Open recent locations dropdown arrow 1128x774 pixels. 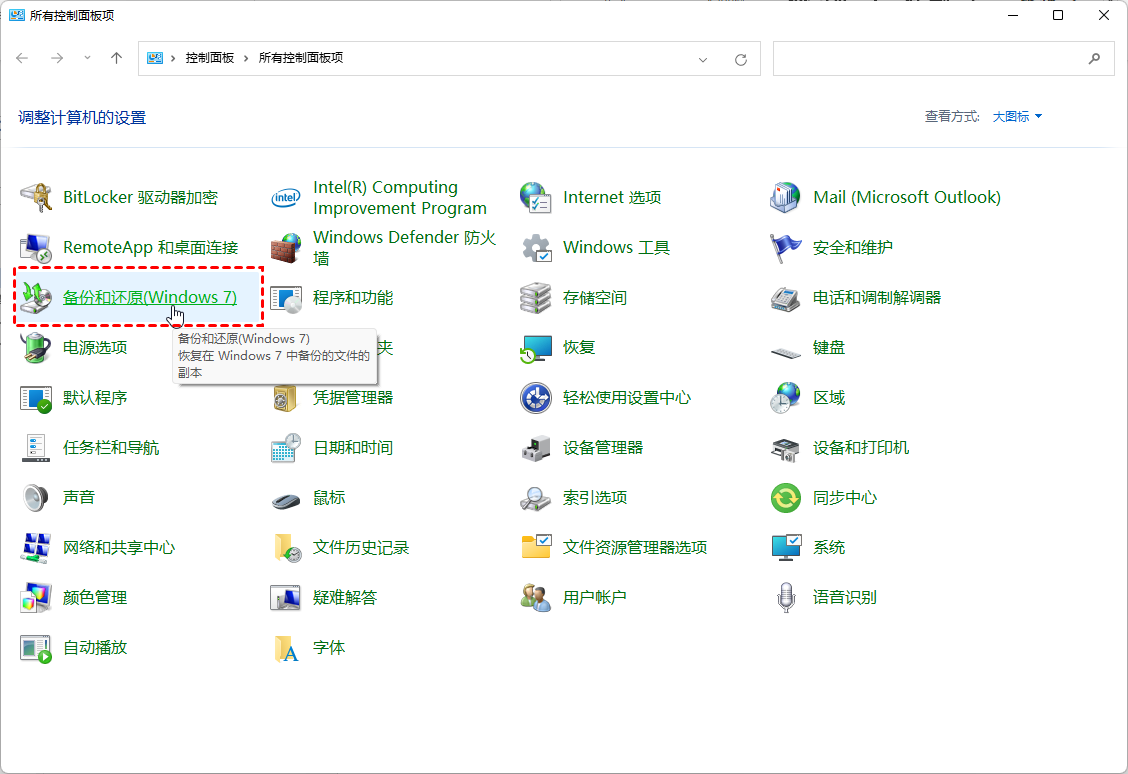point(87,59)
